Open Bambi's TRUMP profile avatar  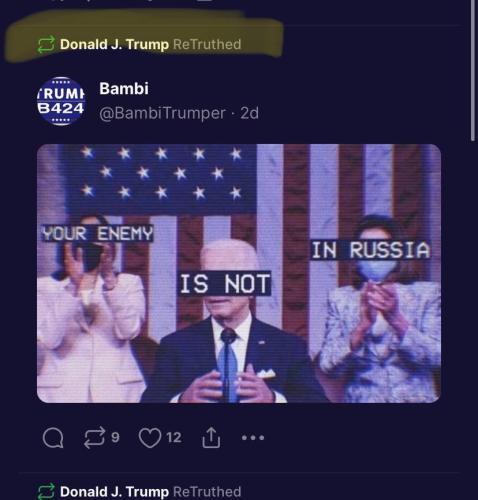[61, 101]
